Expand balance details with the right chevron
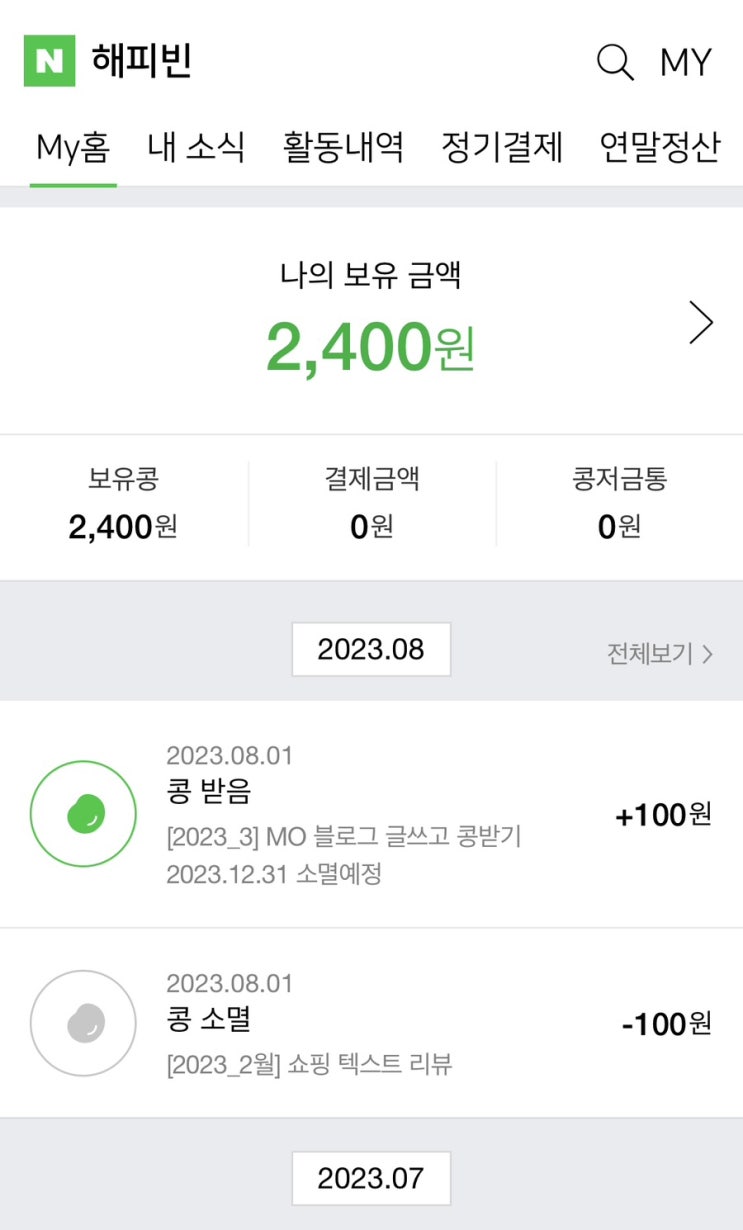This screenshot has width=743, height=1230. tap(701, 323)
